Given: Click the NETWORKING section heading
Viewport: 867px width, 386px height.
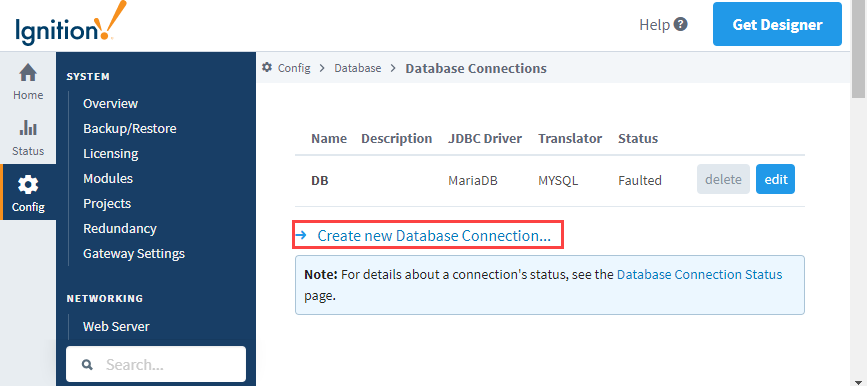Looking at the screenshot, I should (x=105, y=298).
